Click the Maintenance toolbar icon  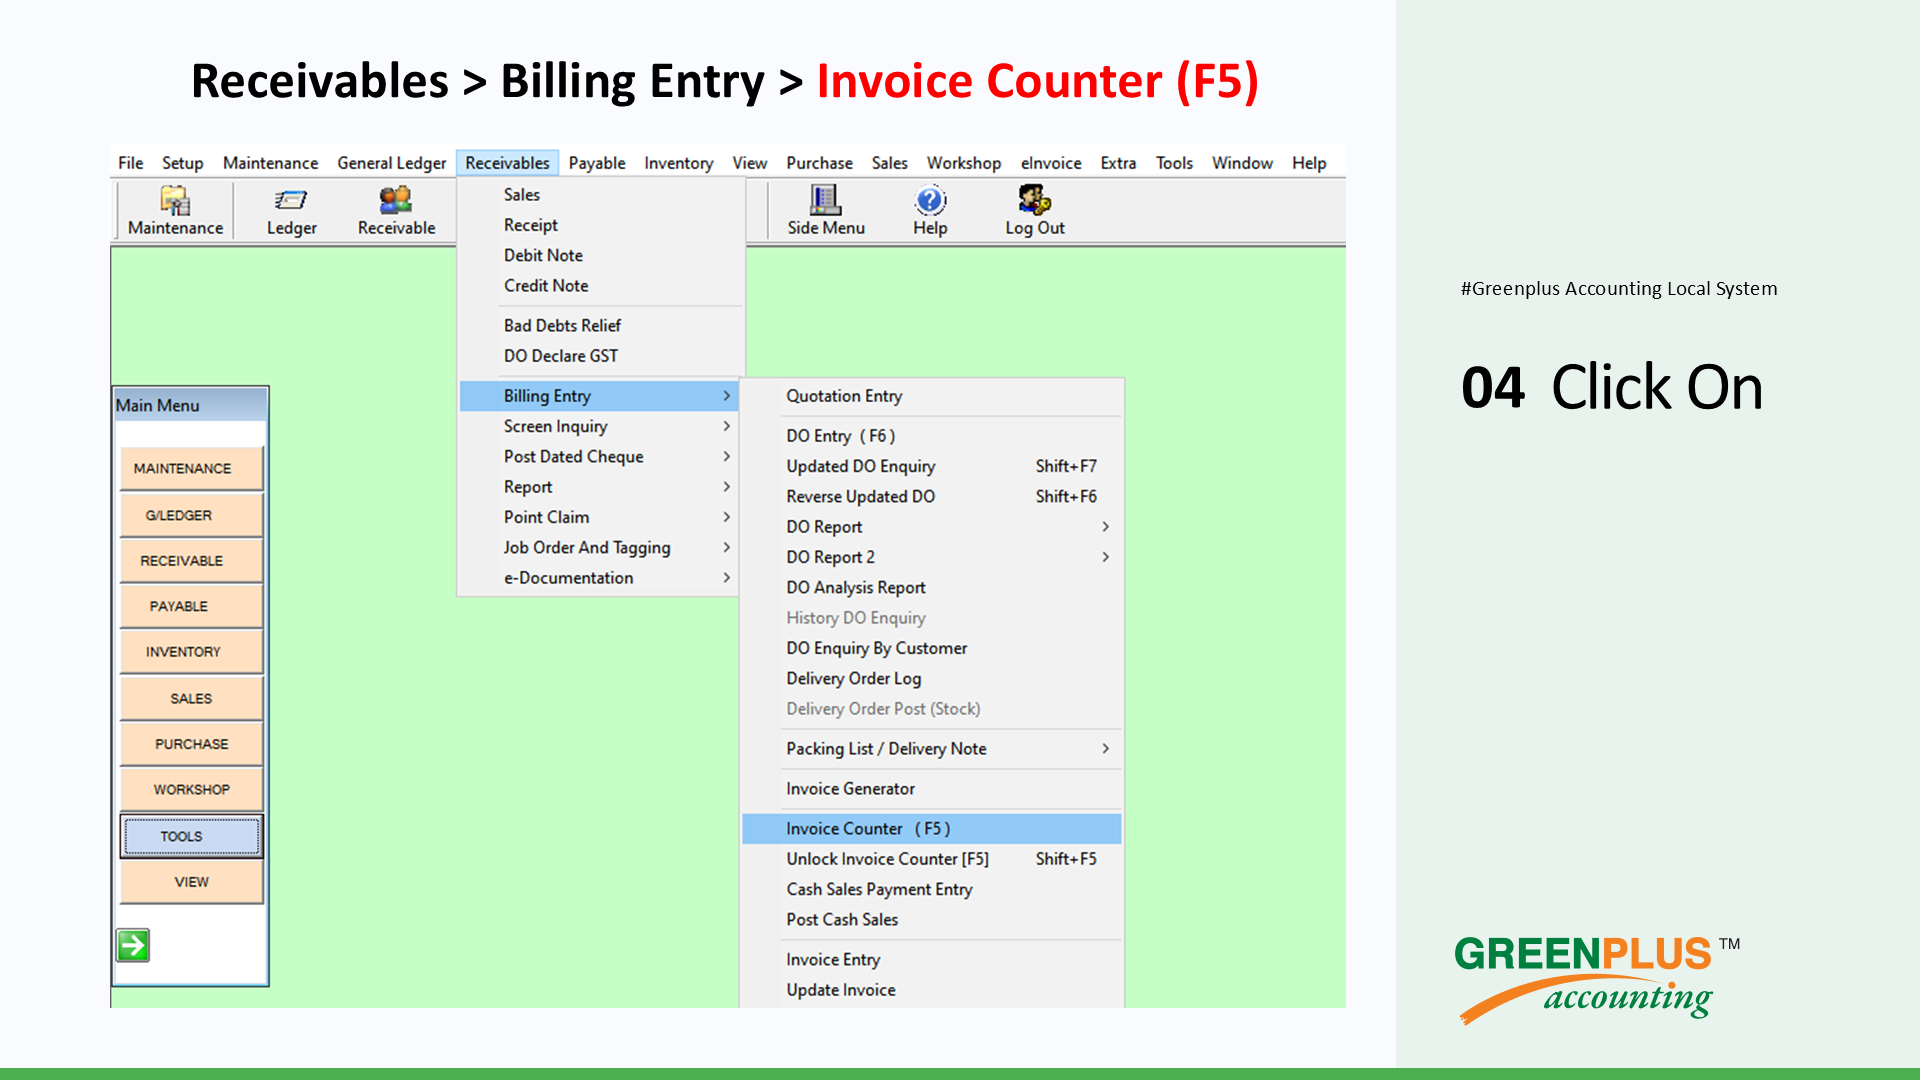pyautogui.click(x=175, y=211)
